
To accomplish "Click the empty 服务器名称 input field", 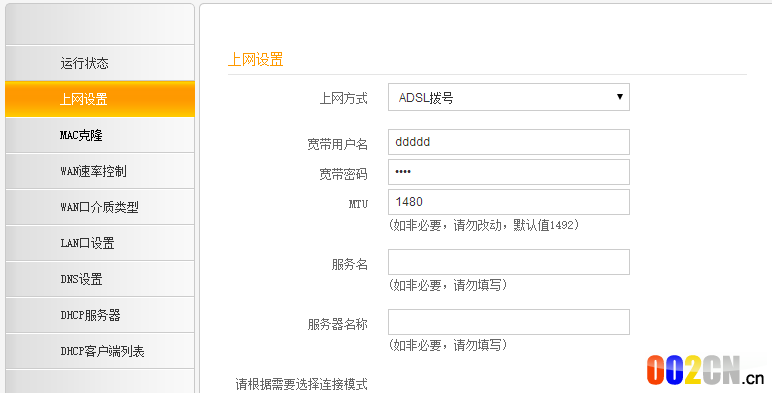I will point(509,322).
